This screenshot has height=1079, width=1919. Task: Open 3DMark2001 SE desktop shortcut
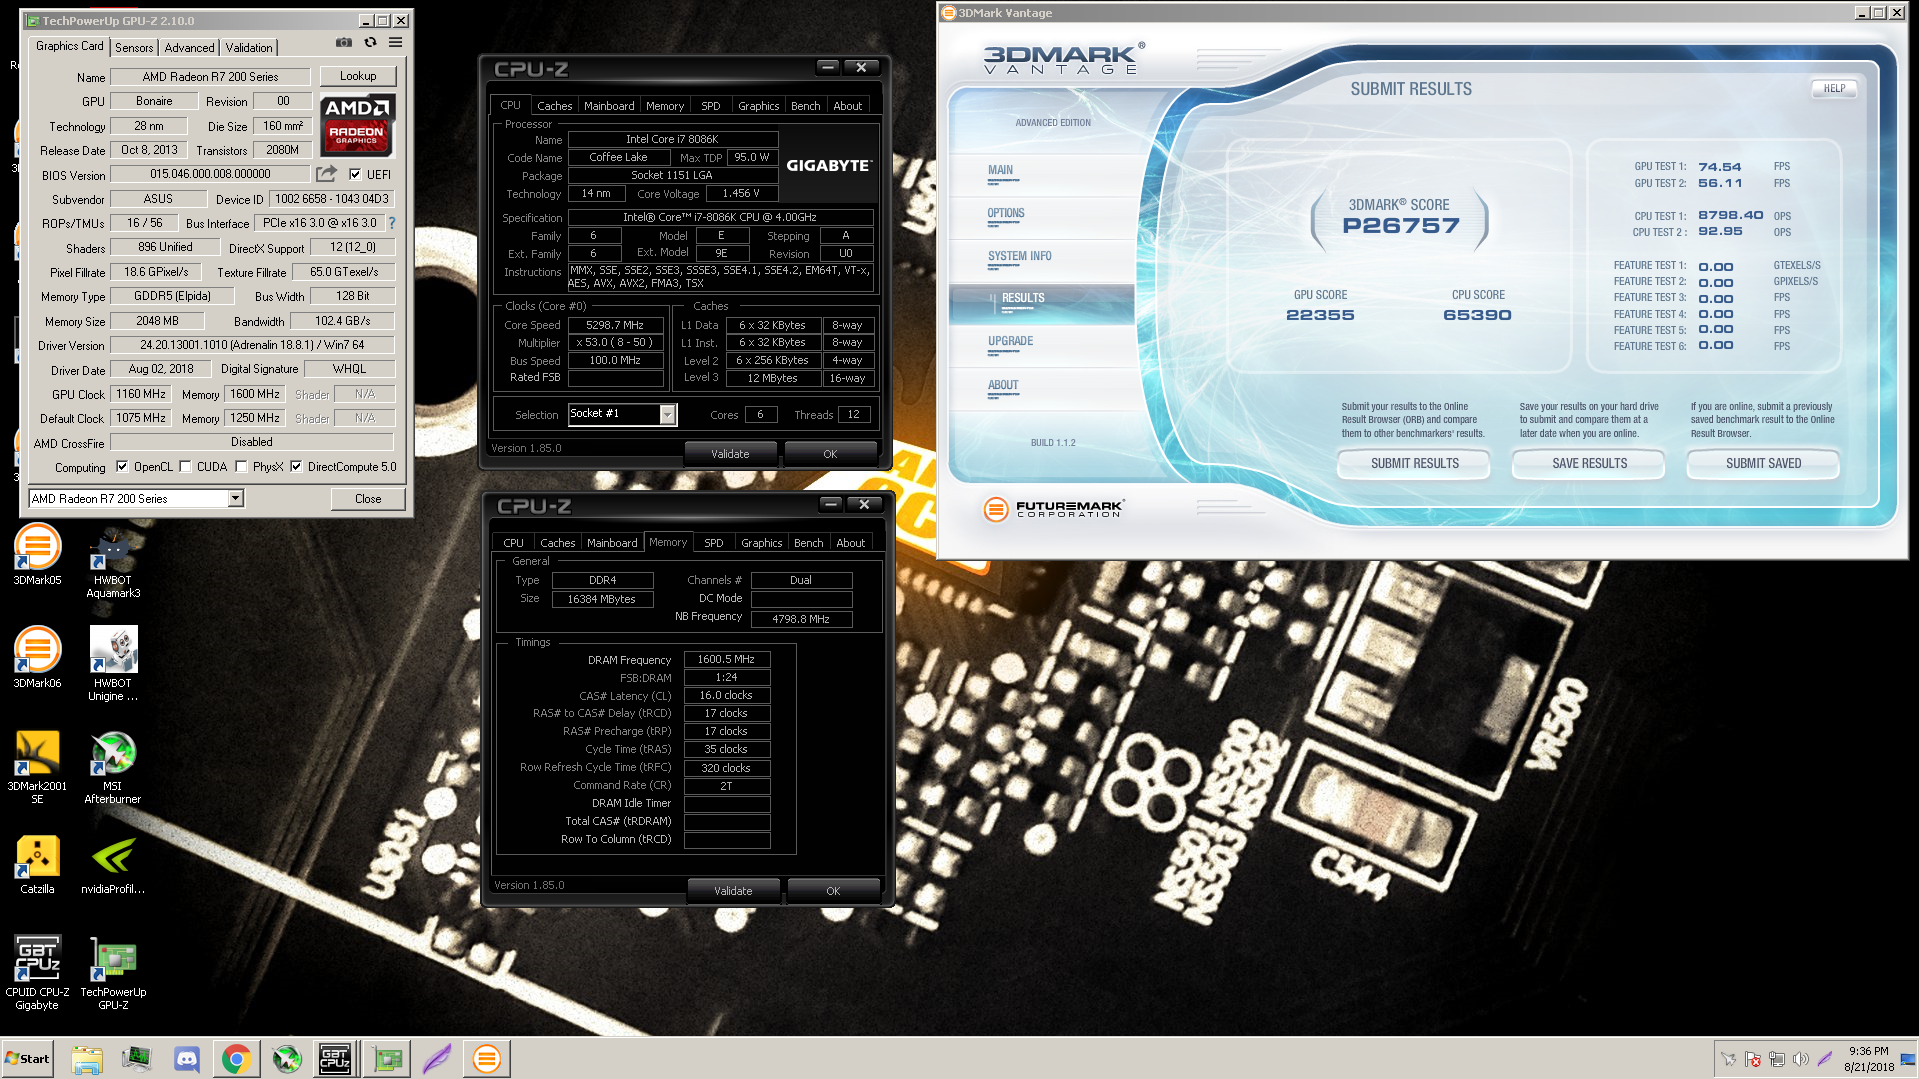point(37,768)
